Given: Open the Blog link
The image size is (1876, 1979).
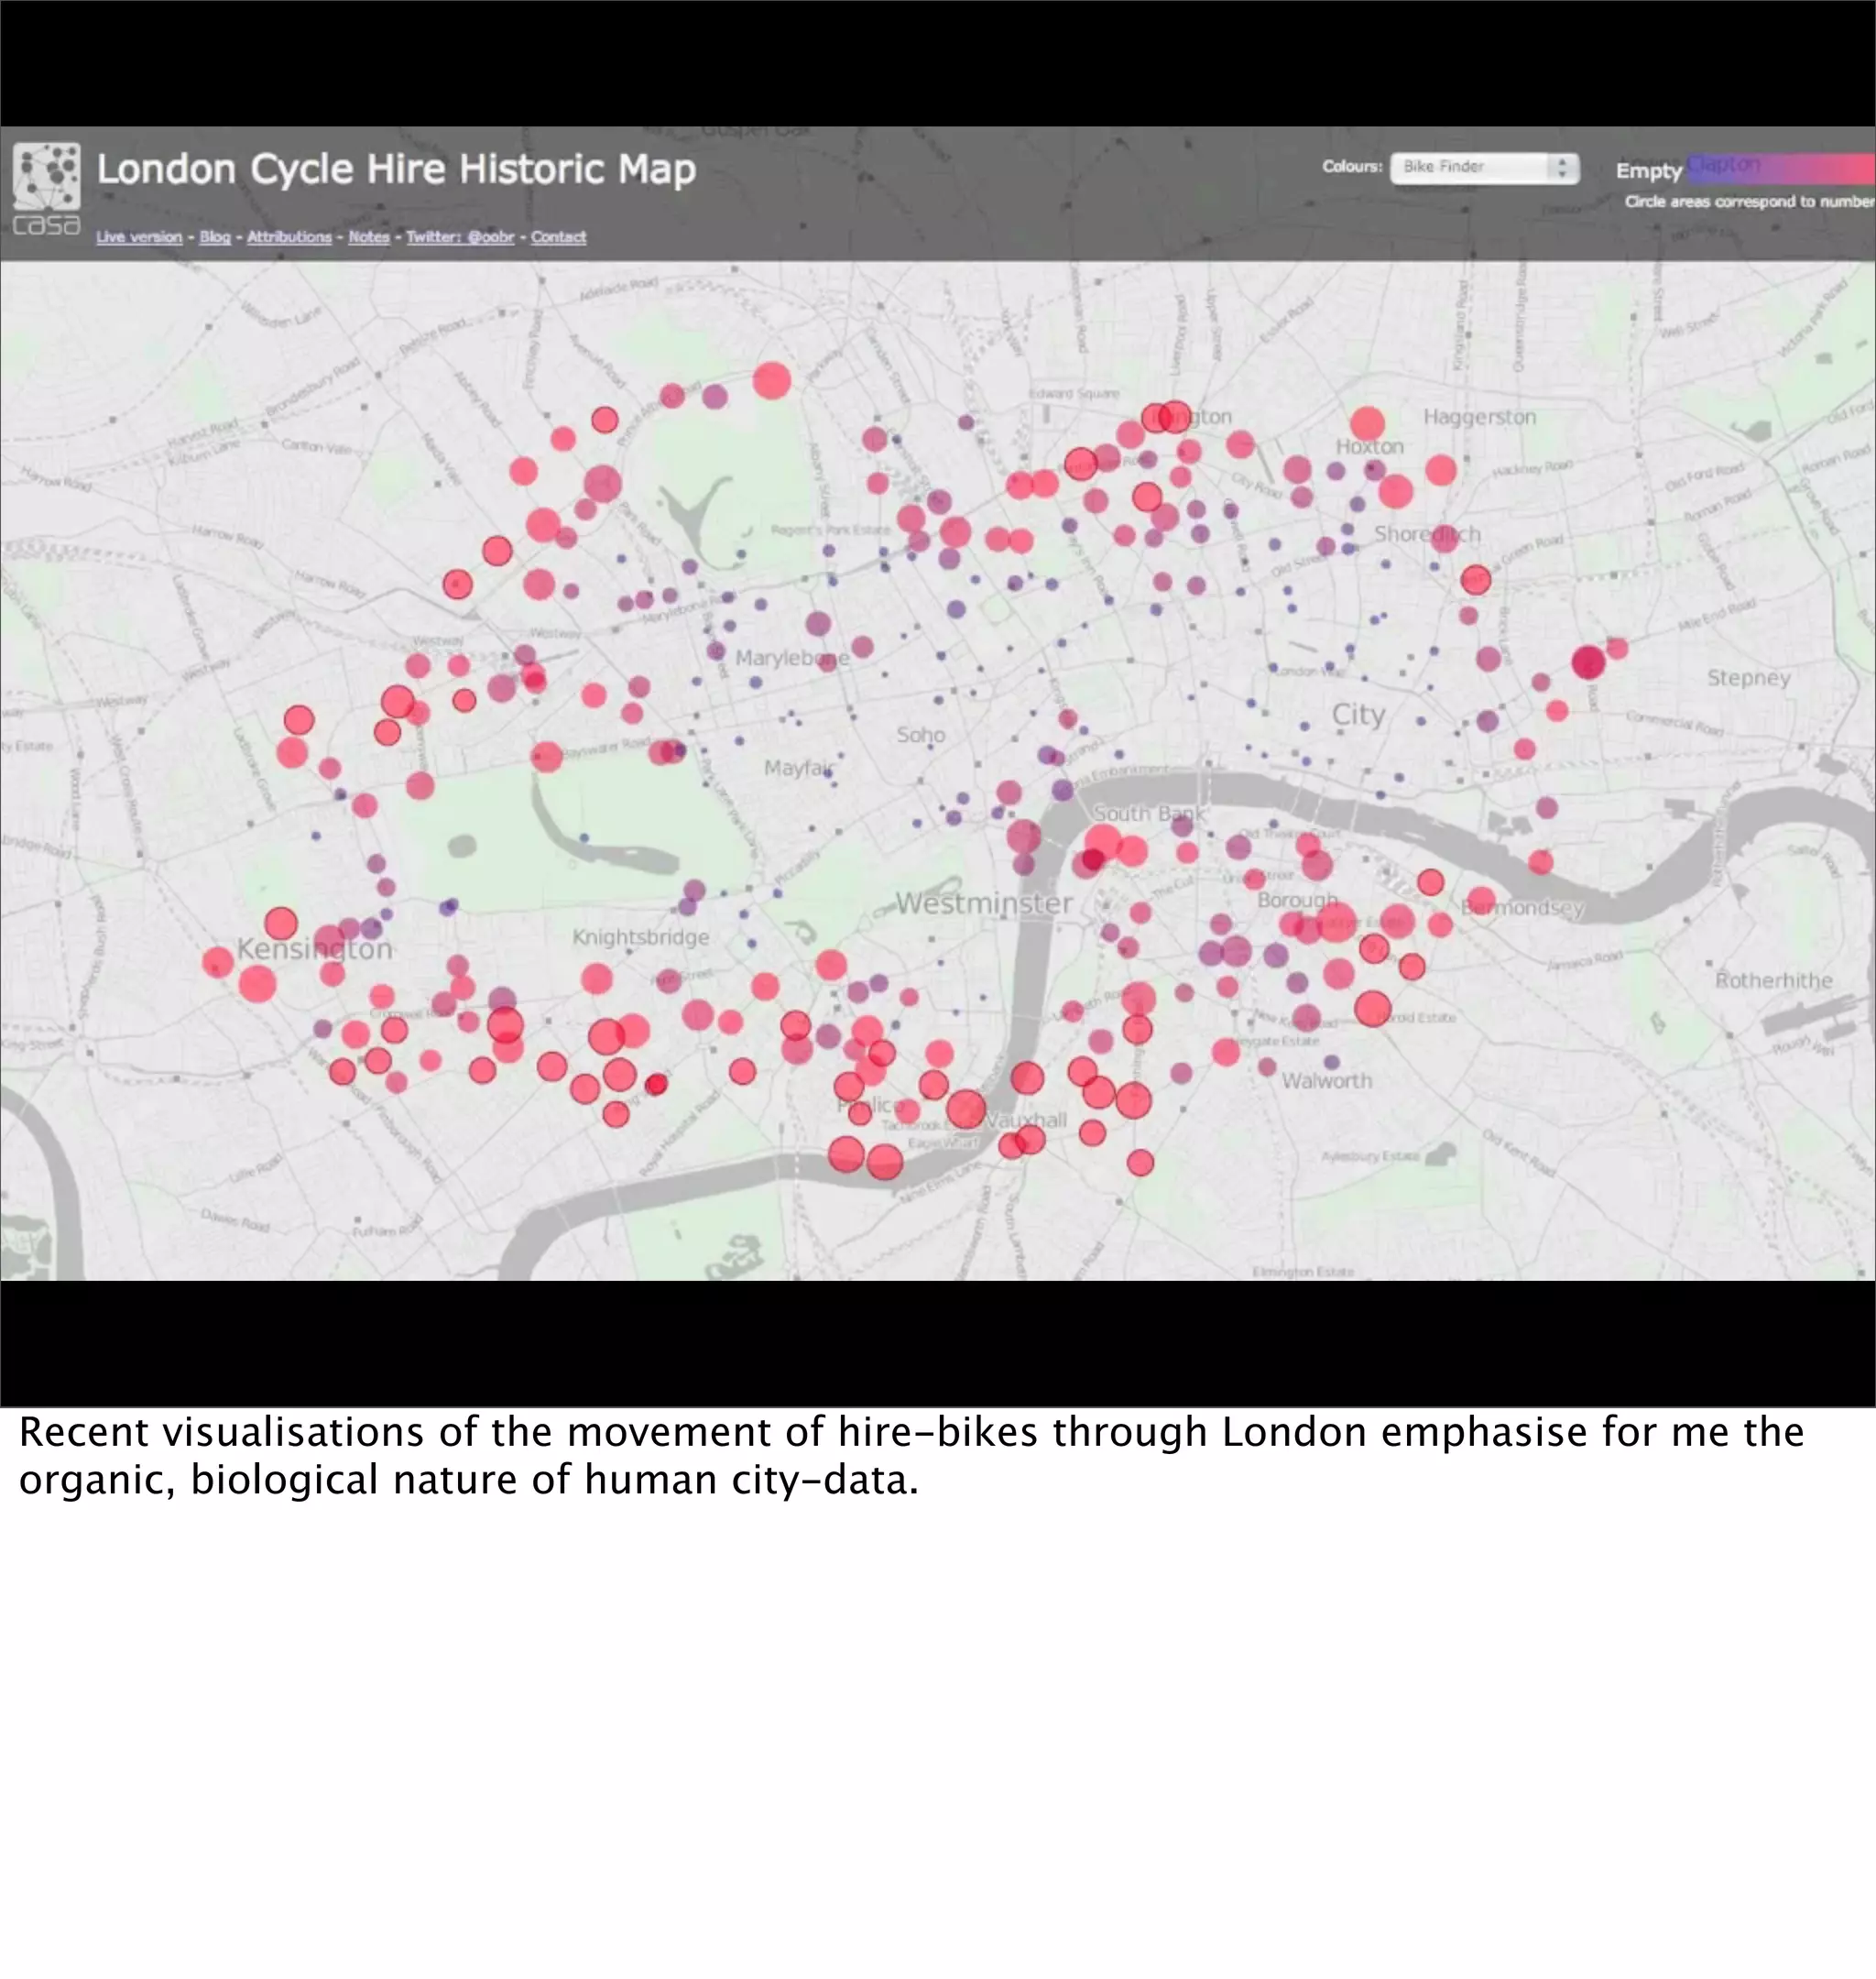Looking at the screenshot, I should (215, 237).
